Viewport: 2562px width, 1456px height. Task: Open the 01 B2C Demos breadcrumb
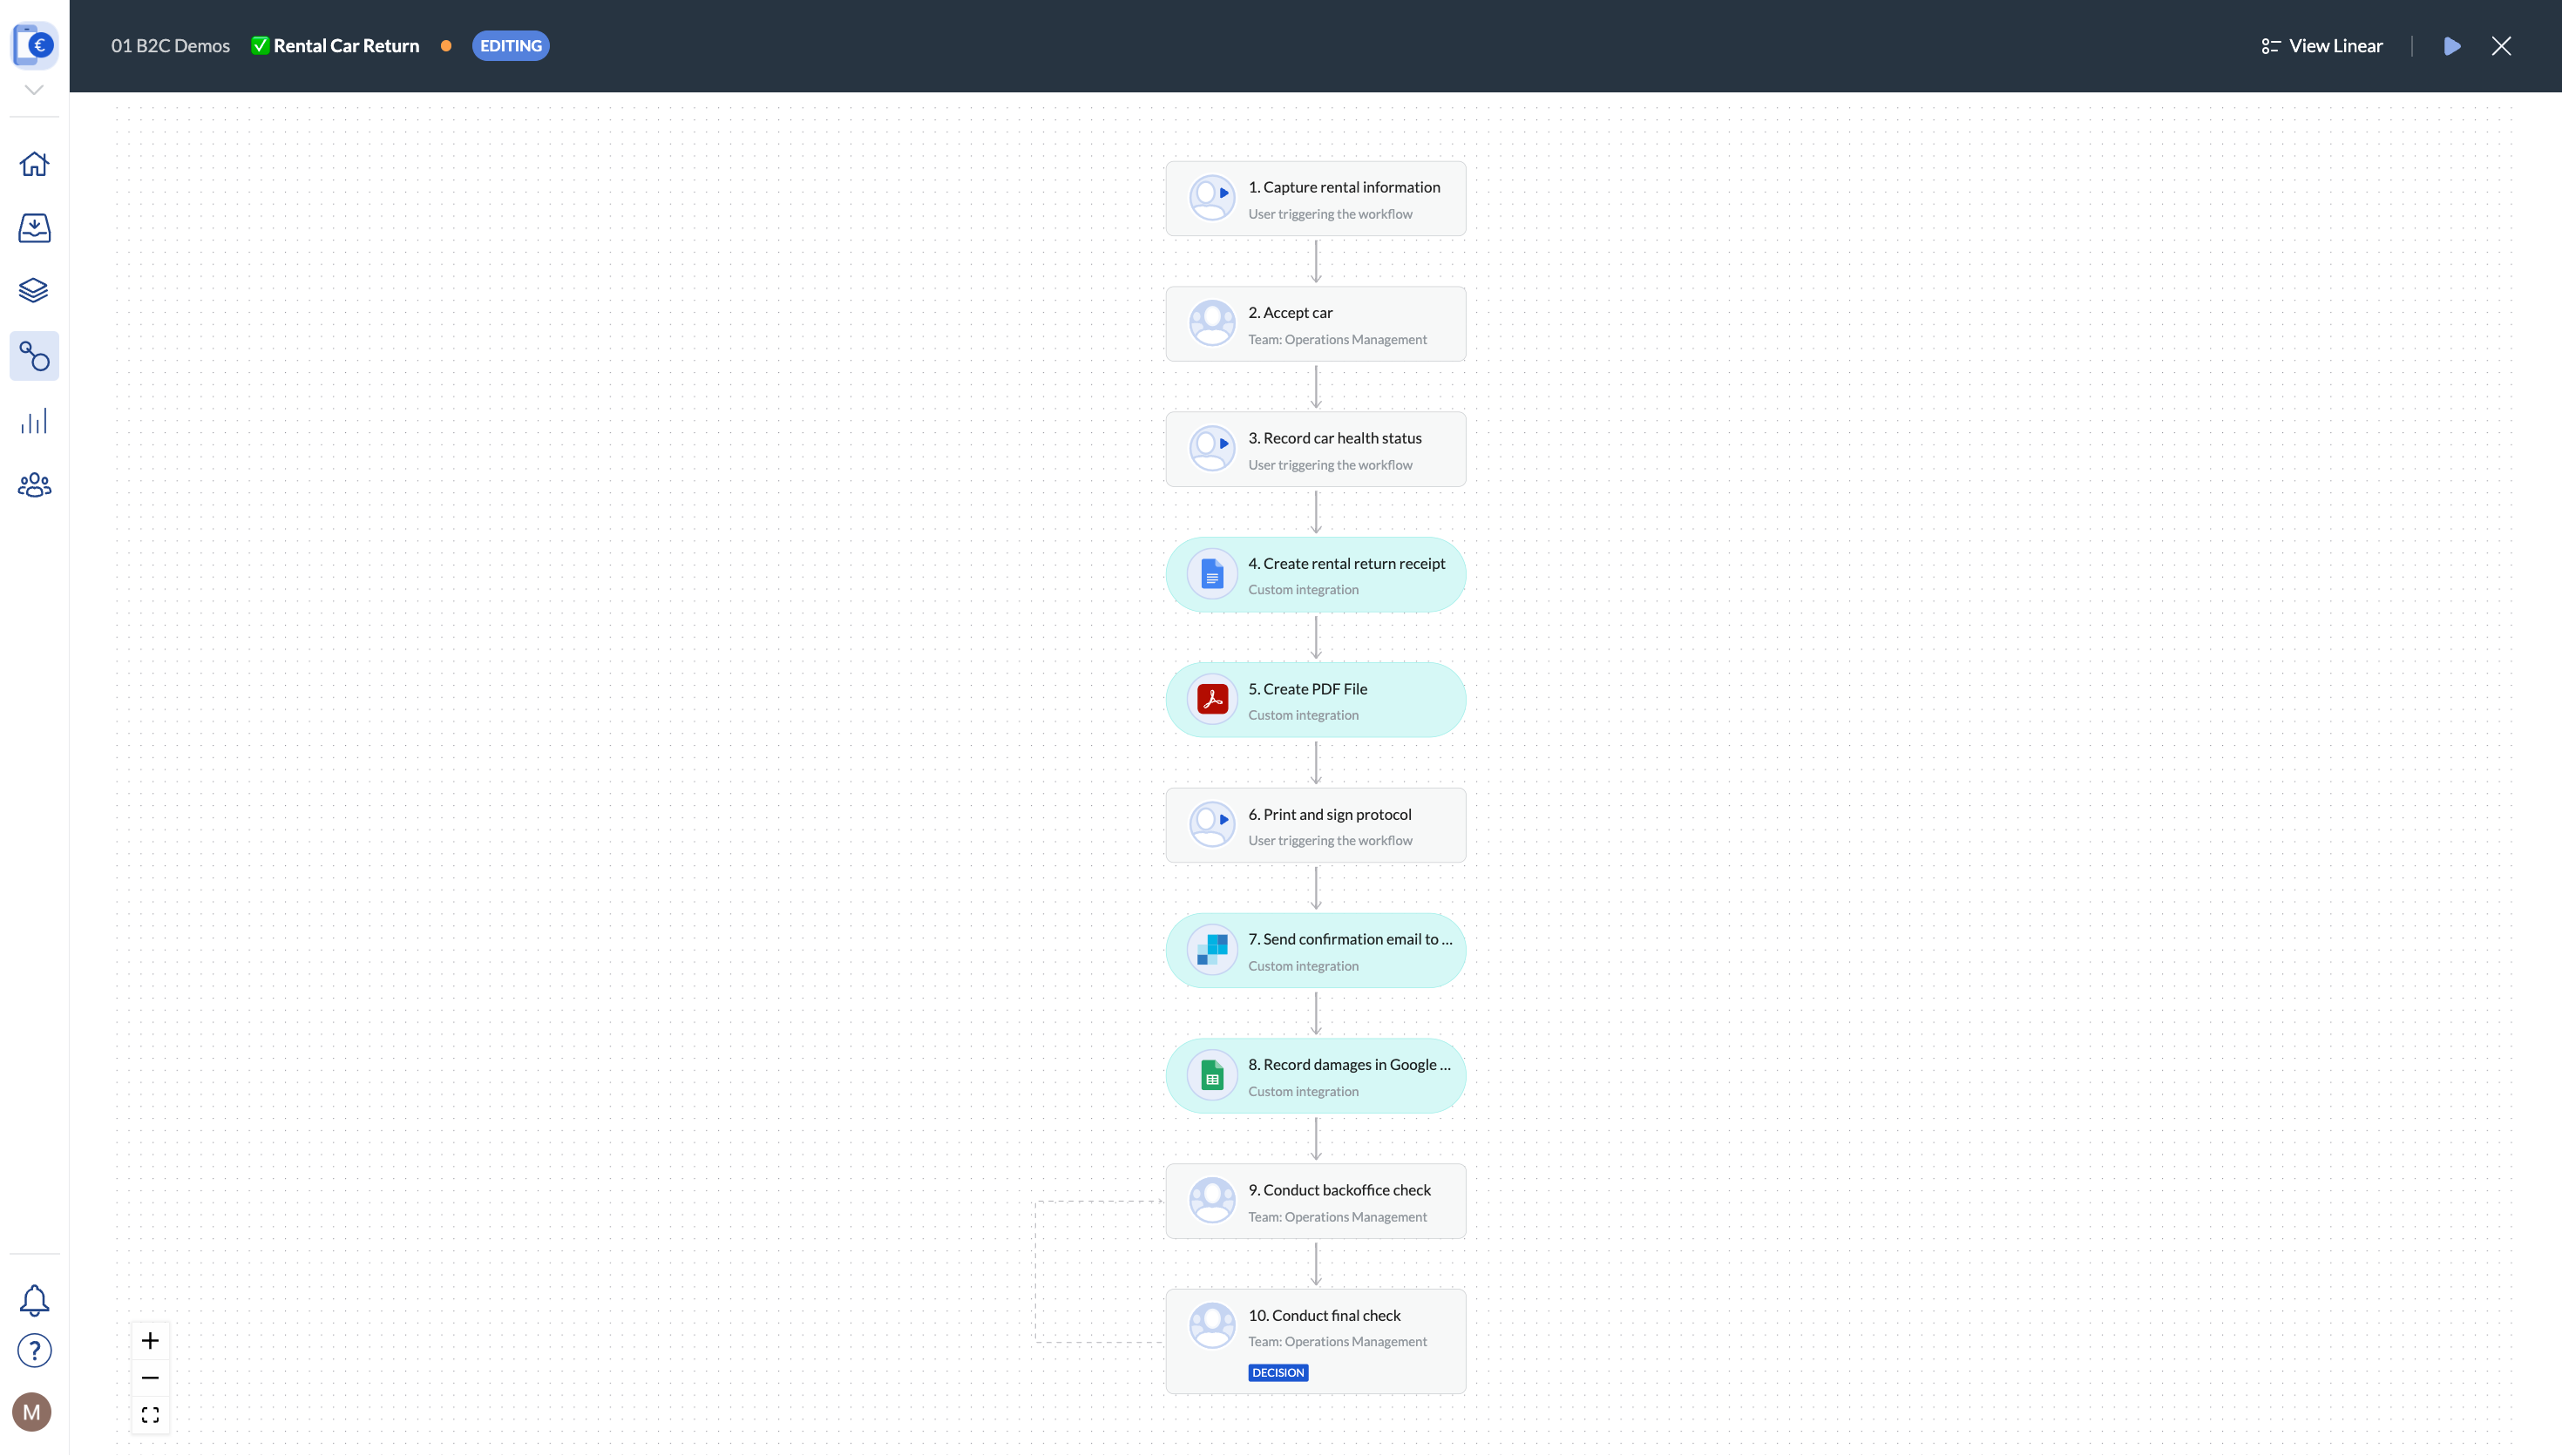[170, 46]
